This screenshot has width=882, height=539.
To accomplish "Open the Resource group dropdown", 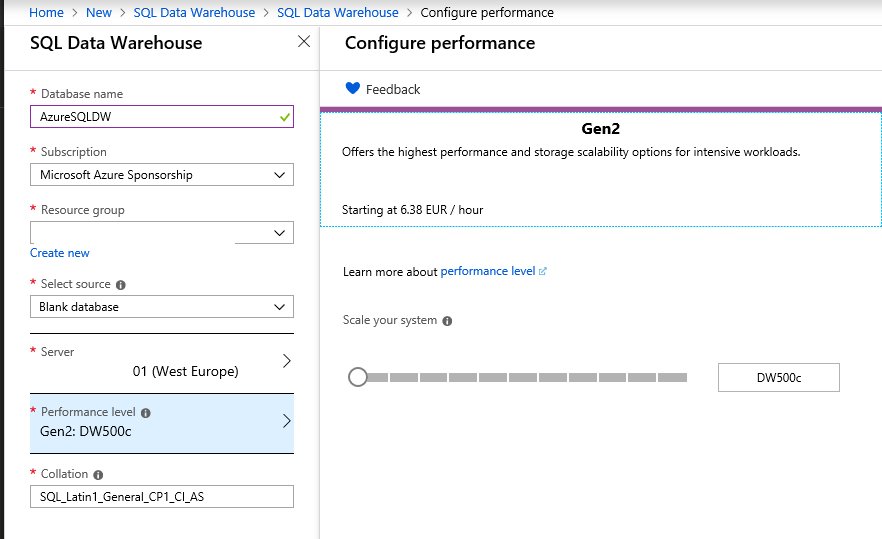I will (279, 233).
